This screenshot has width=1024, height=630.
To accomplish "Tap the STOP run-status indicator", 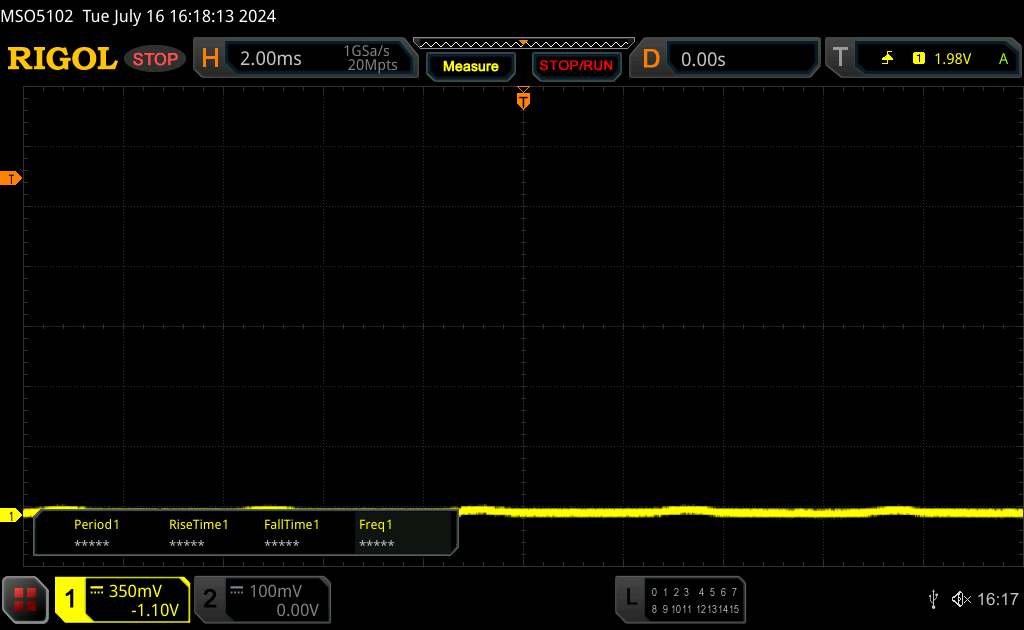I will pos(155,59).
